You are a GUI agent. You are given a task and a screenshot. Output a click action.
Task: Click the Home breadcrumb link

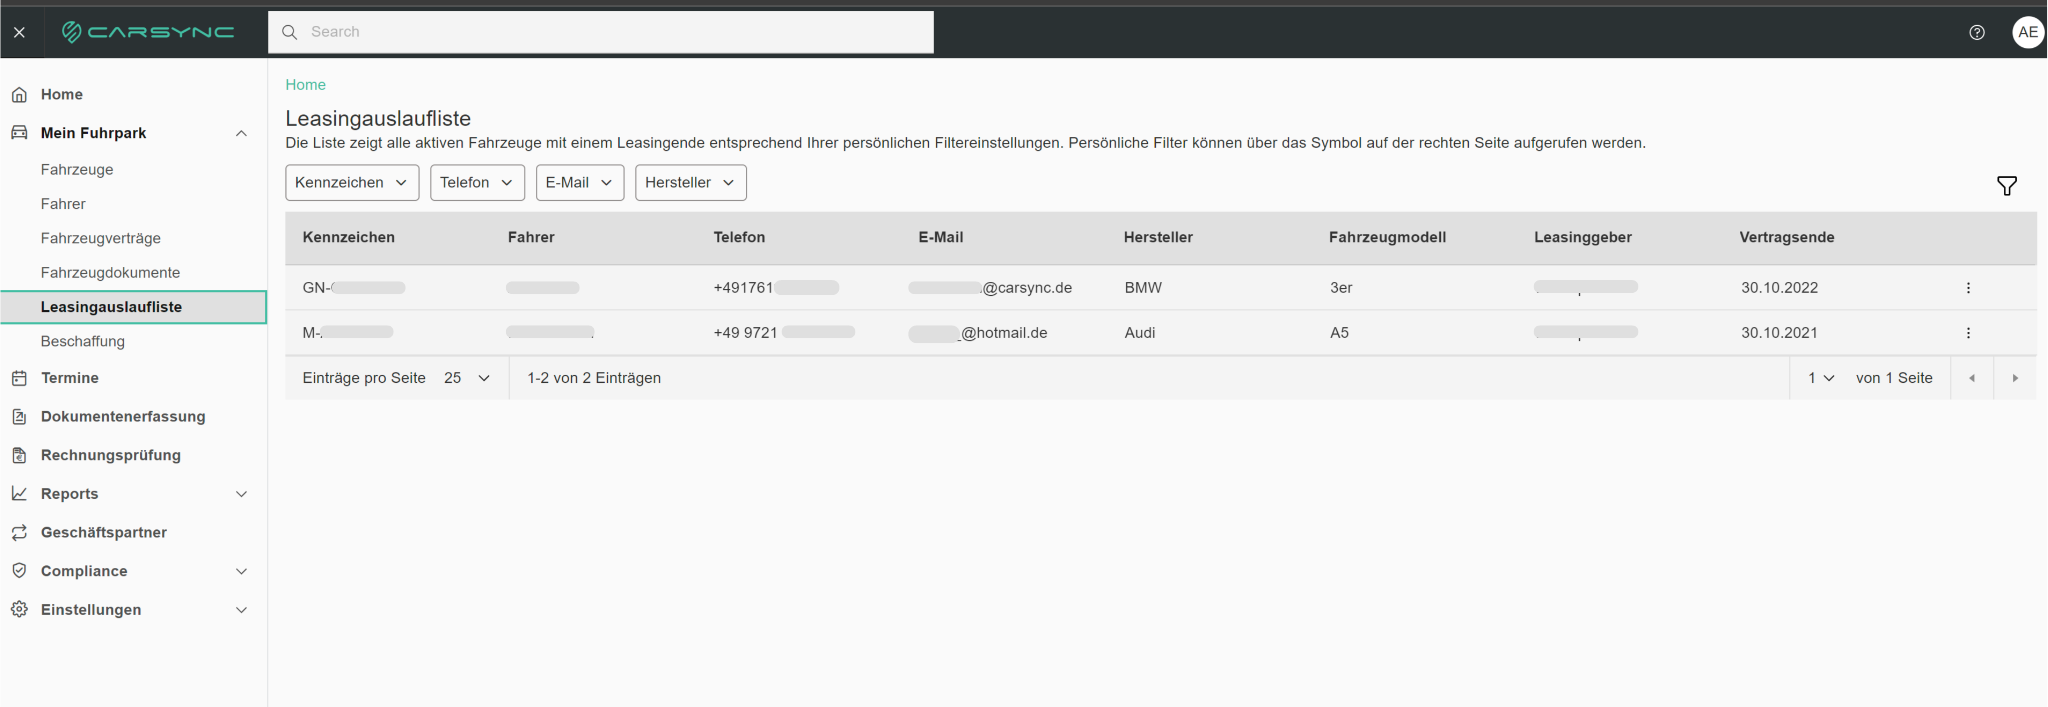(x=306, y=85)
